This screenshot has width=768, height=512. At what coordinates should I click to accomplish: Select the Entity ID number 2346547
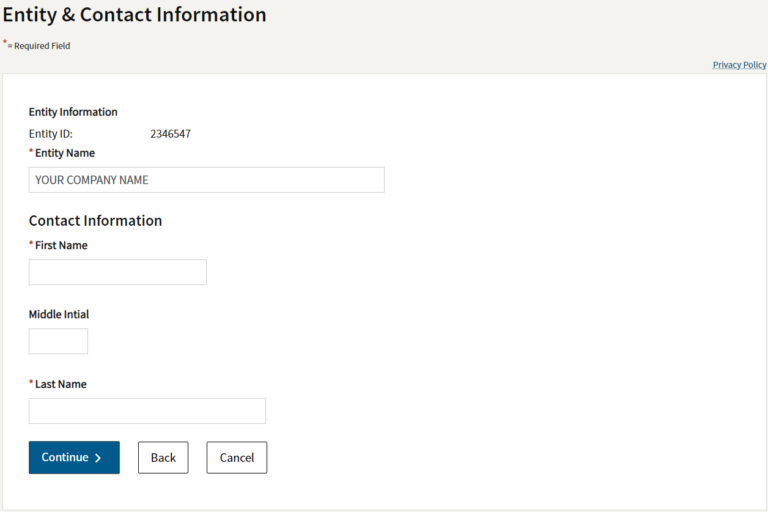pos(170,133)
